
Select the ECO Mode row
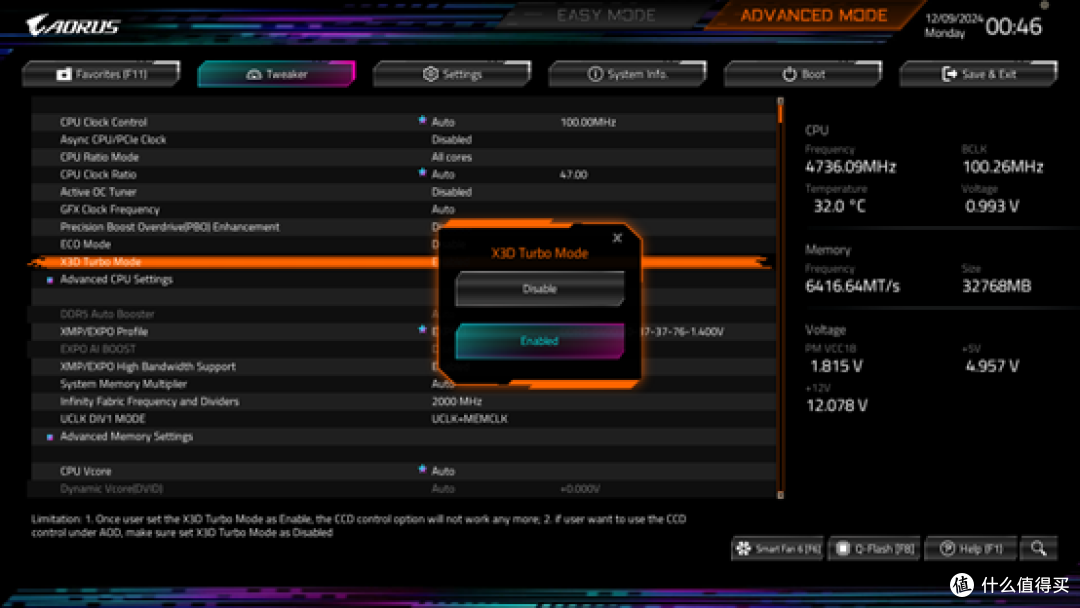(x=403, y=244)
